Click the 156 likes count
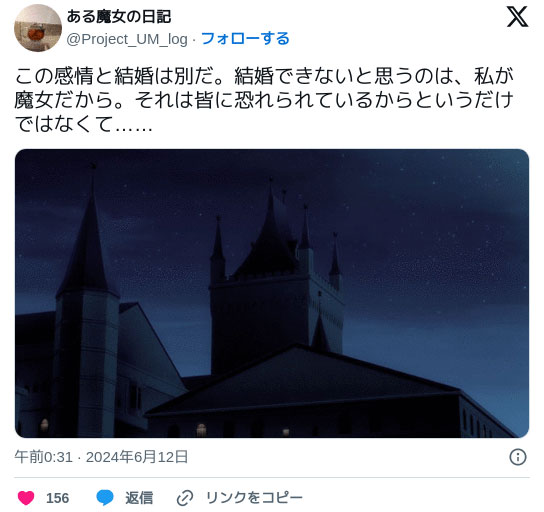This screenshot has height=512, width=544. (58, 498)
